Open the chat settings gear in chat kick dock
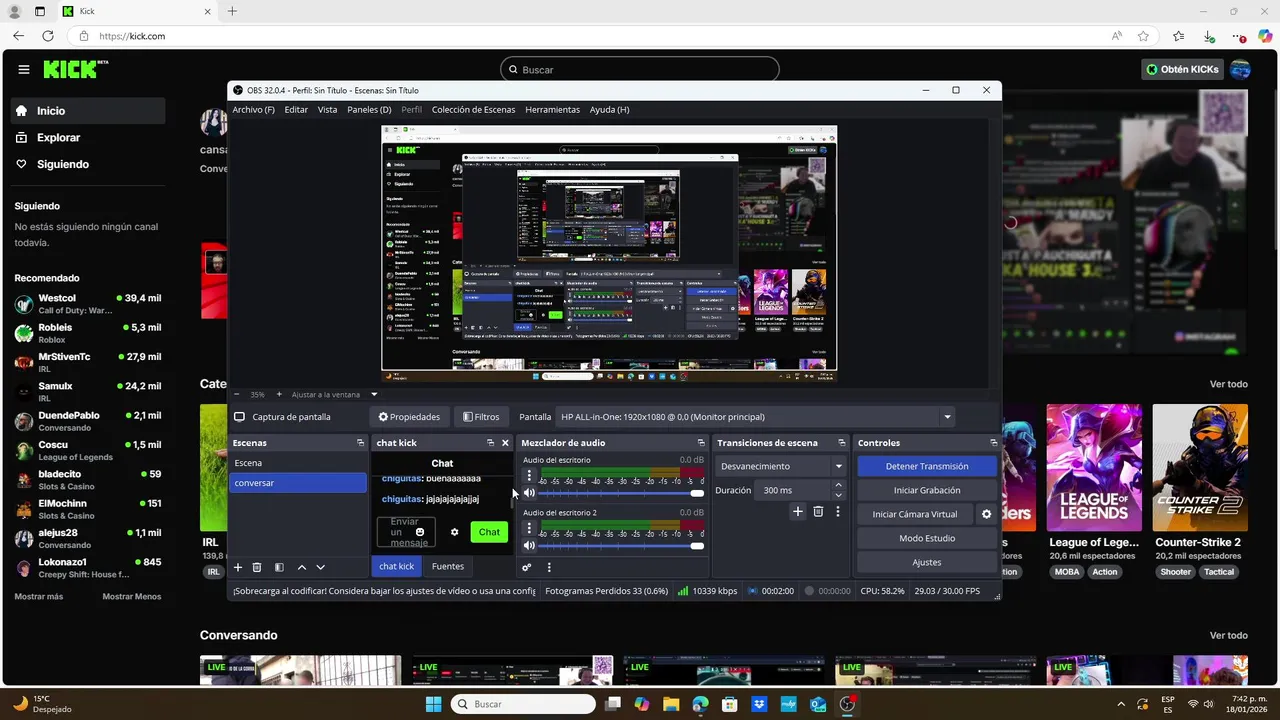Viewport: 1280px width, 720px height. pos(454,532)
